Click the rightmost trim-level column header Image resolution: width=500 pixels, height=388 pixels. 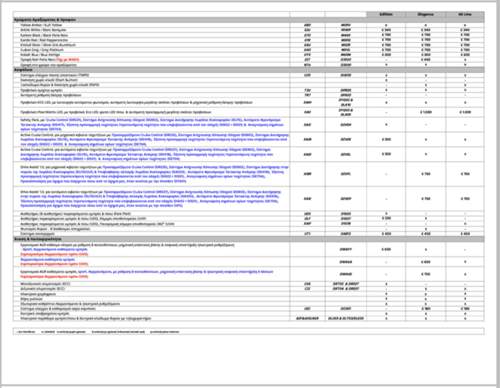[465, 14]
